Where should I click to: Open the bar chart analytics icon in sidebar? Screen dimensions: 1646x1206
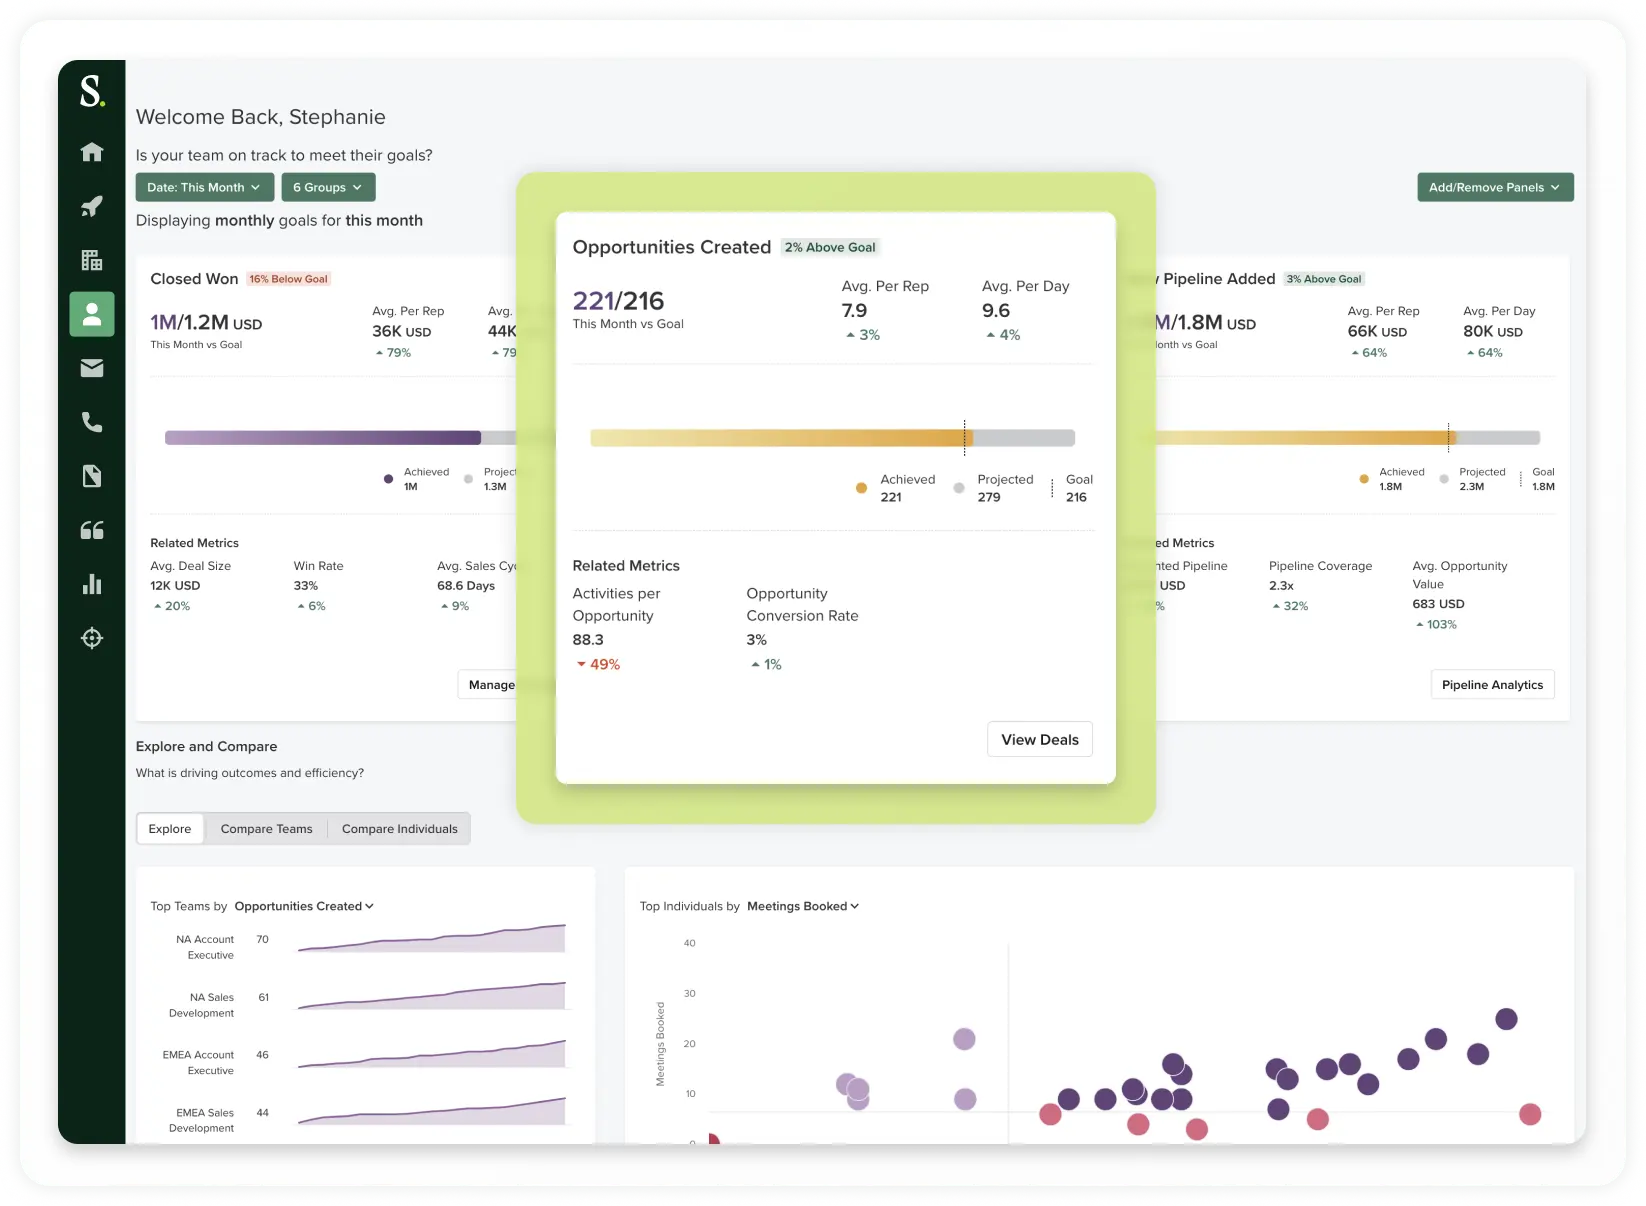(91, 584)
